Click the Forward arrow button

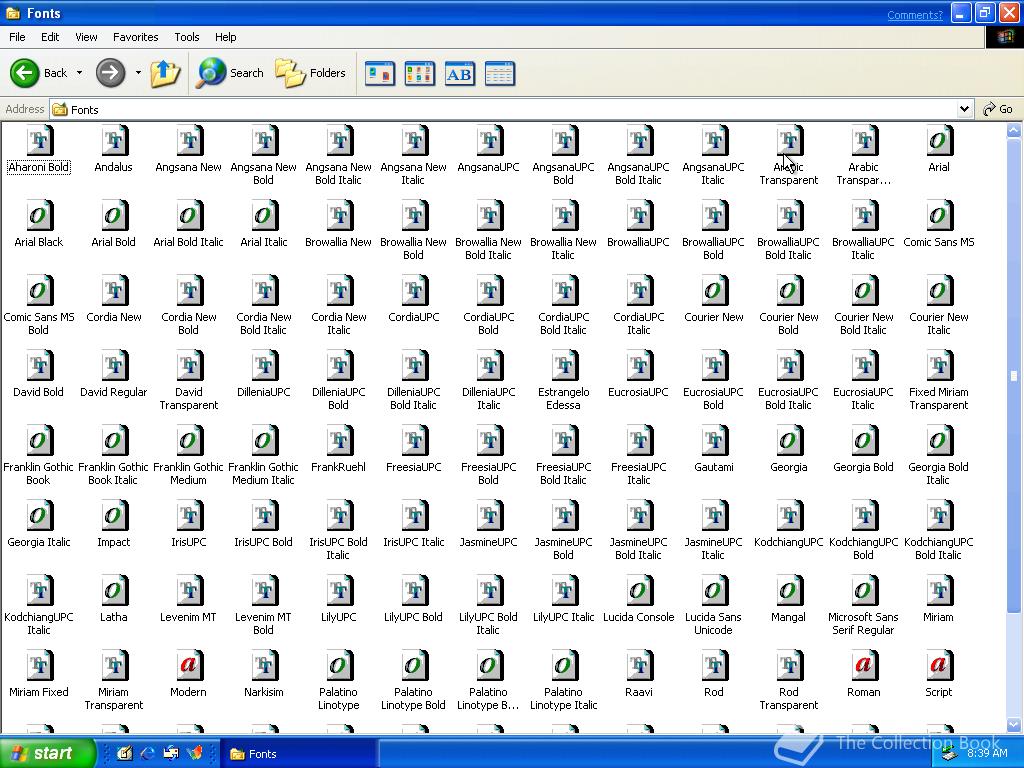[x=110, y=73]
